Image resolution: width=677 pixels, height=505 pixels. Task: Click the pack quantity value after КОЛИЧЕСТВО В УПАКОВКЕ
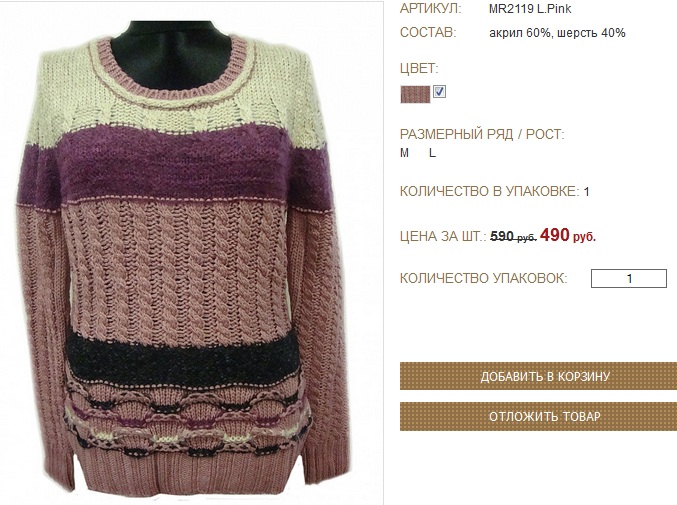586,192
